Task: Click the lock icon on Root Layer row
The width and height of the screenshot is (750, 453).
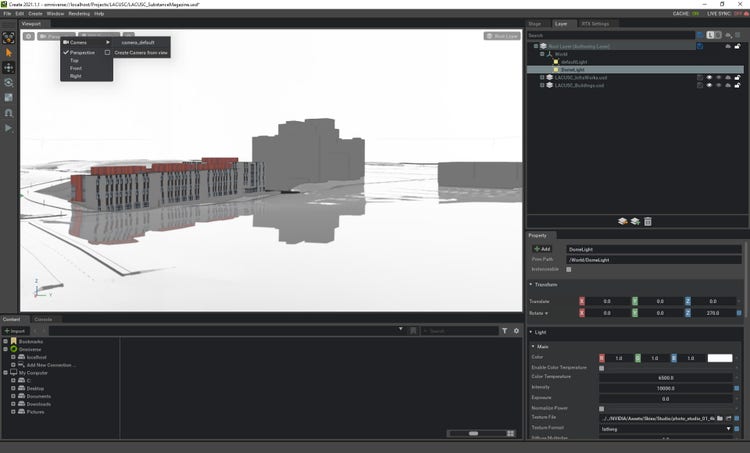Action: pyautogui.click(x=738, y=46)
